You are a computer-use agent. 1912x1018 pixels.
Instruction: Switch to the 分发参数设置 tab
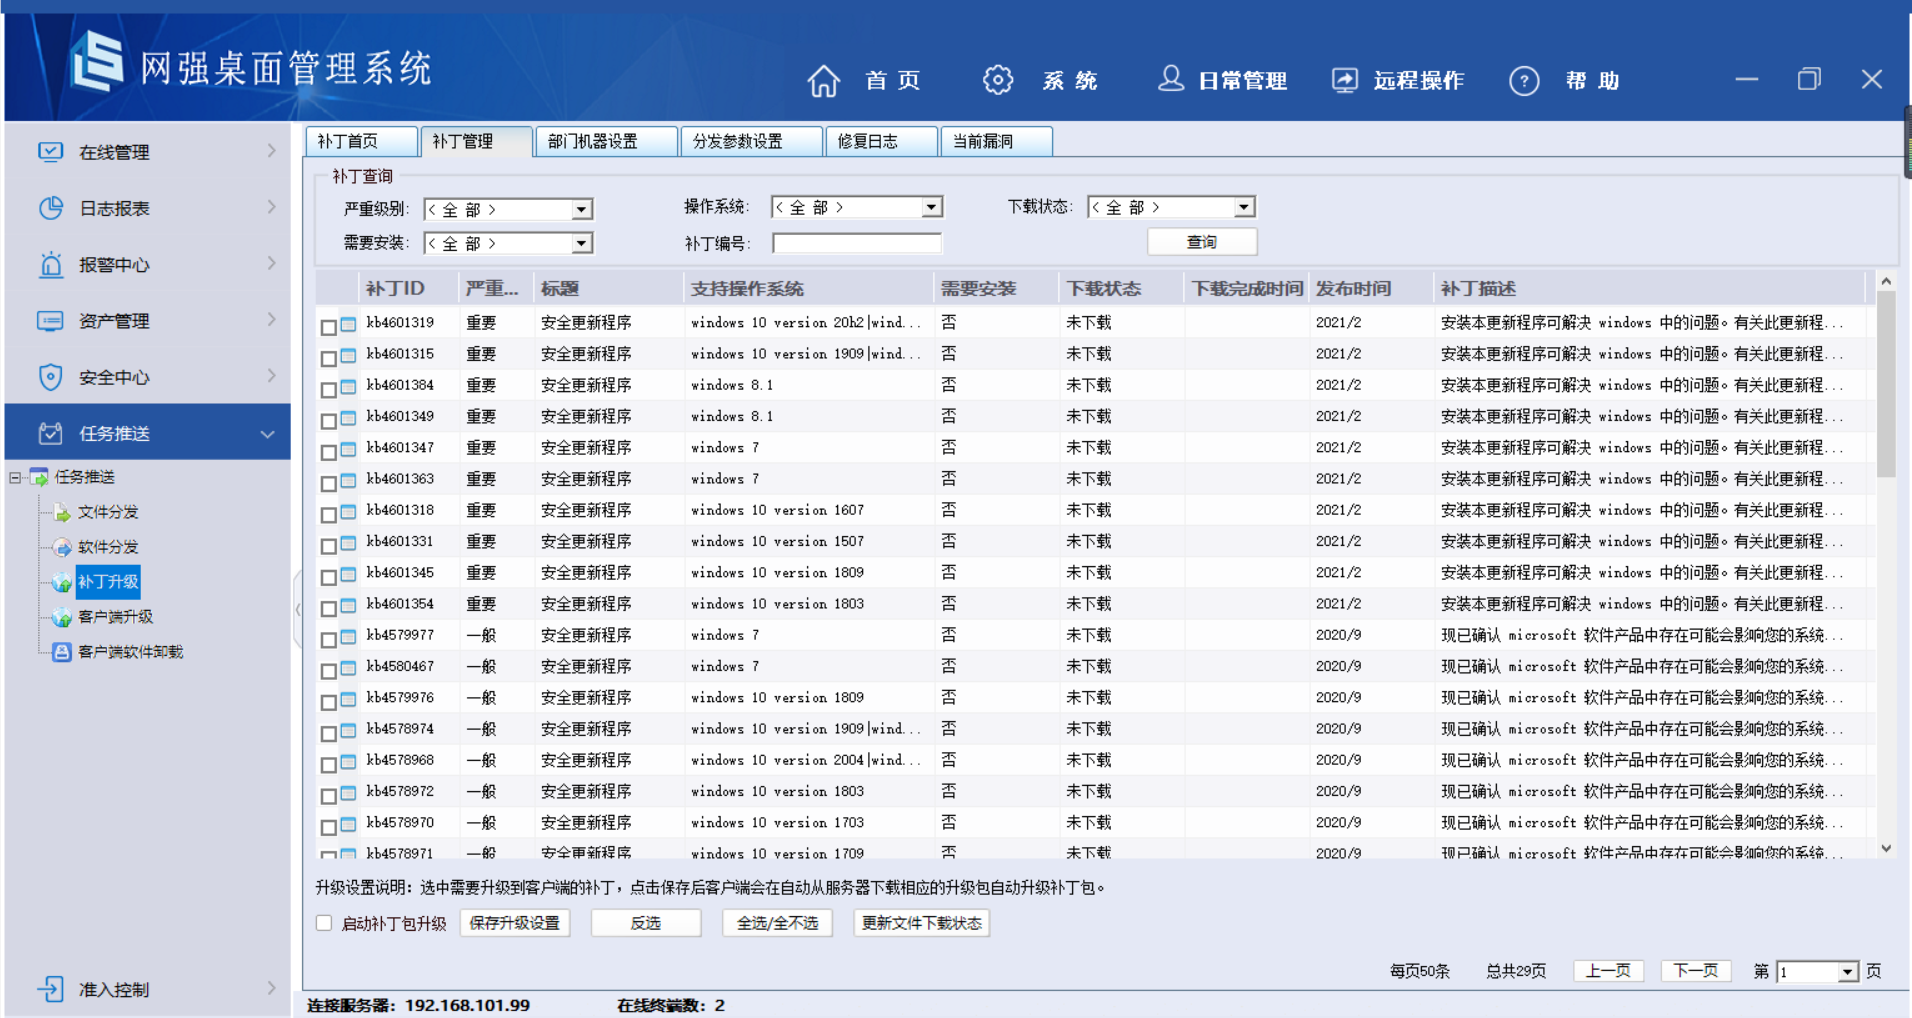[x=751, y=141]
